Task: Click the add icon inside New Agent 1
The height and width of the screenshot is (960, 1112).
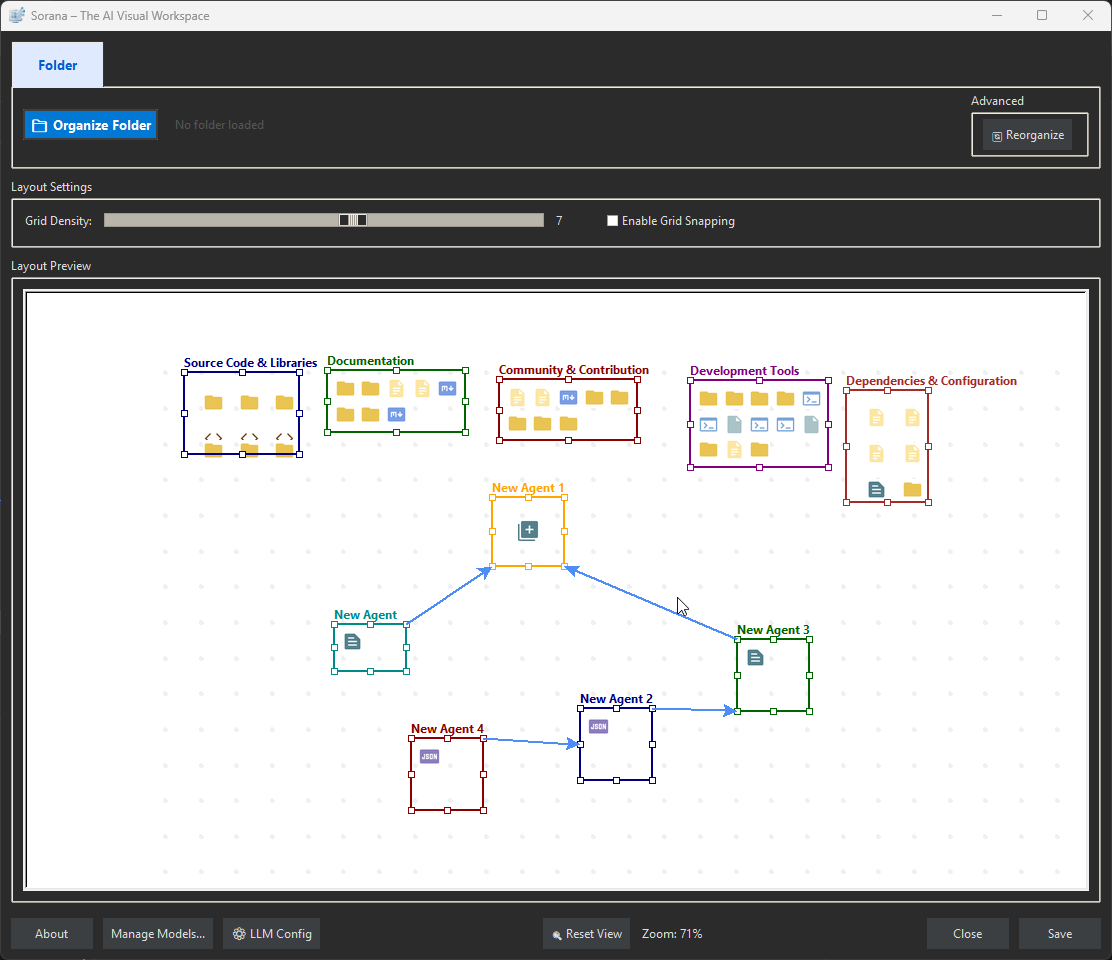Action: coord(528,531)
